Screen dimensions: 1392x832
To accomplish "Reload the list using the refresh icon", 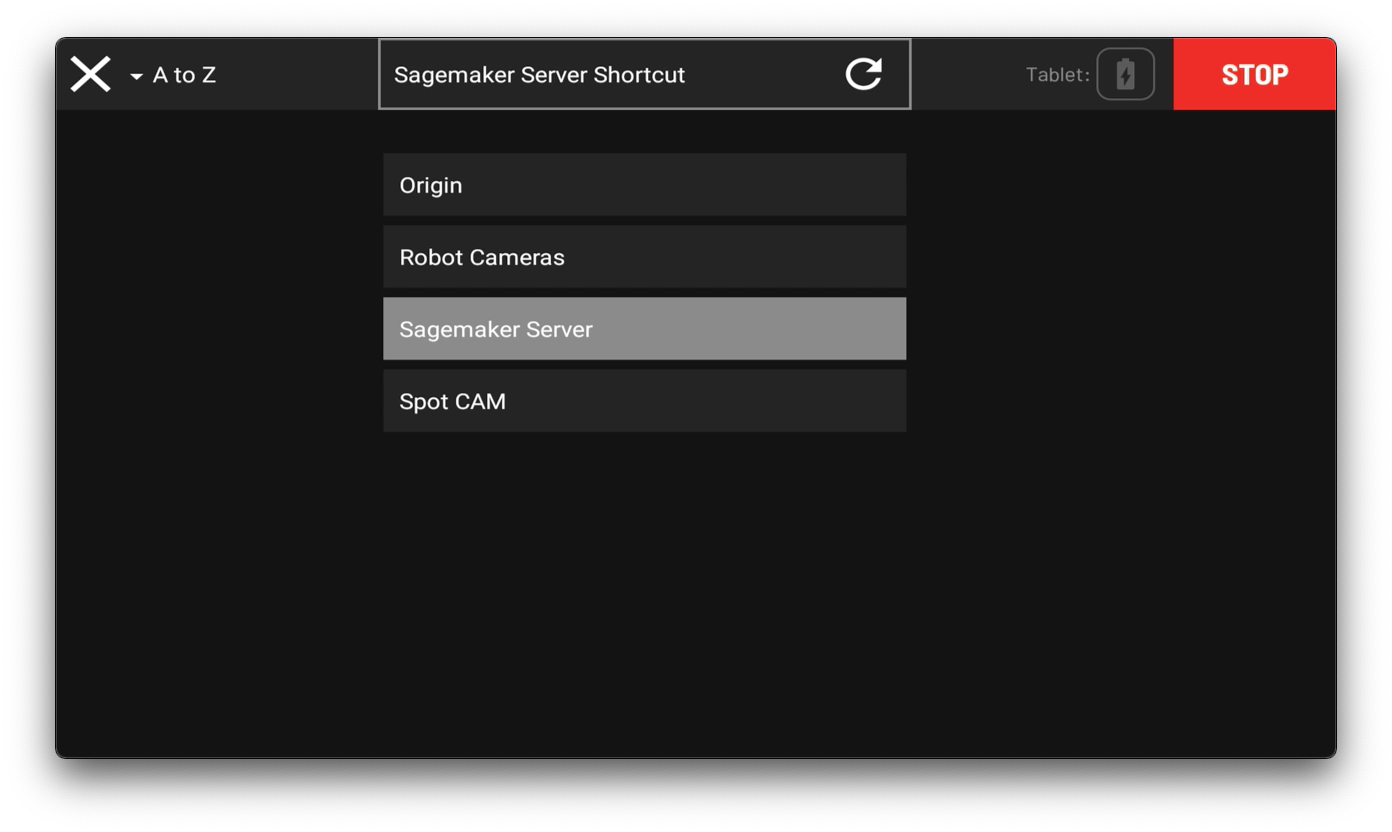I will pos(864,74).
